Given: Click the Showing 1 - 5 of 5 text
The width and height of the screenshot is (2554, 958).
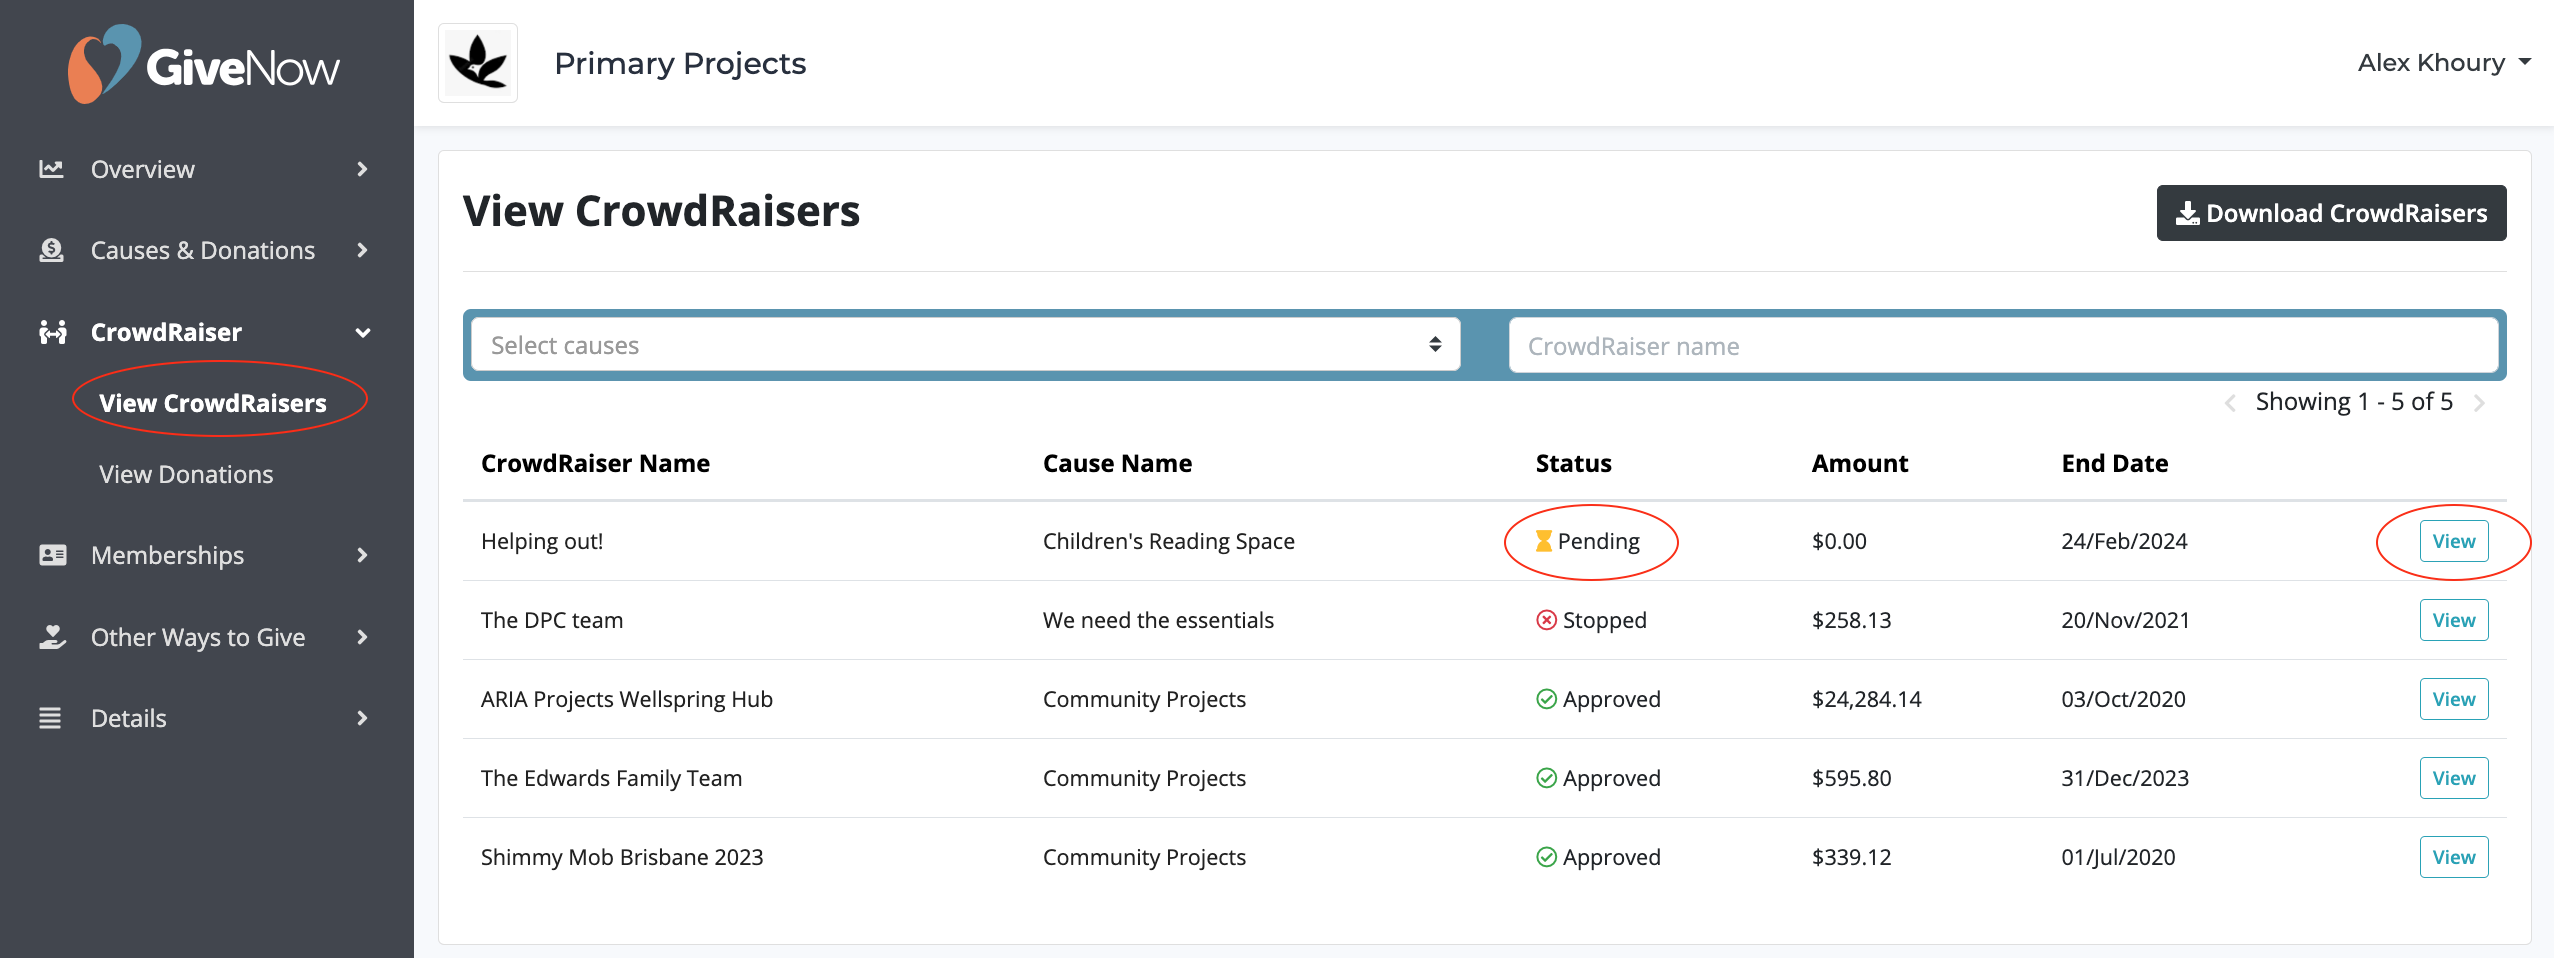Looking at the screenshot, I should coord(2354,402).
